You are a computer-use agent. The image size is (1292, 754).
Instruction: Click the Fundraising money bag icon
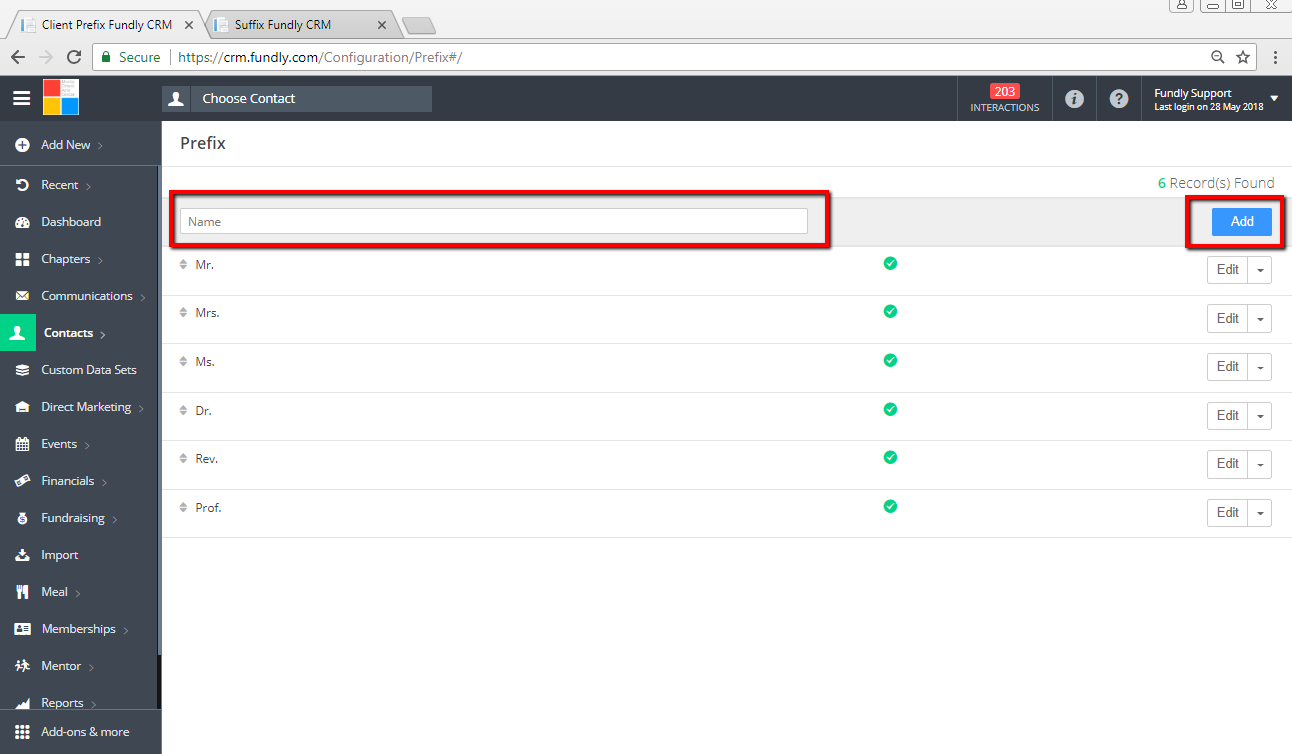[x=22, y=518]
